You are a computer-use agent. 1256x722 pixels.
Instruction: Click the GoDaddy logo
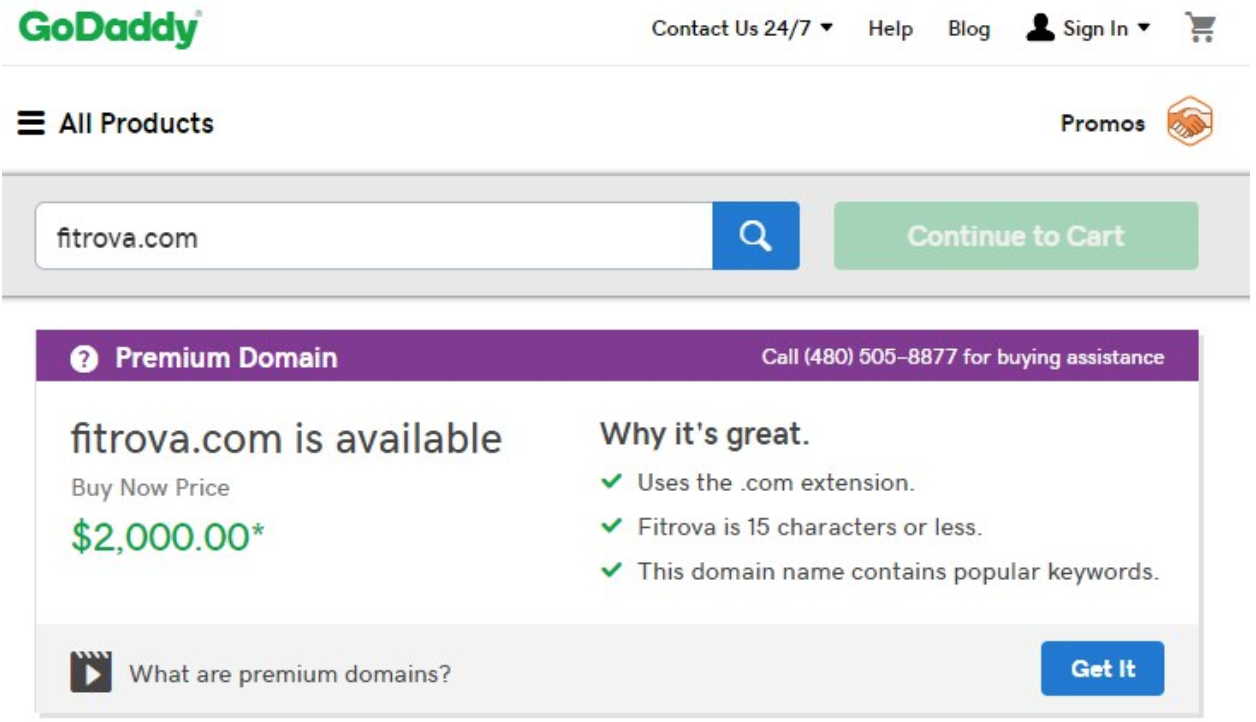[x=110, y=28]
